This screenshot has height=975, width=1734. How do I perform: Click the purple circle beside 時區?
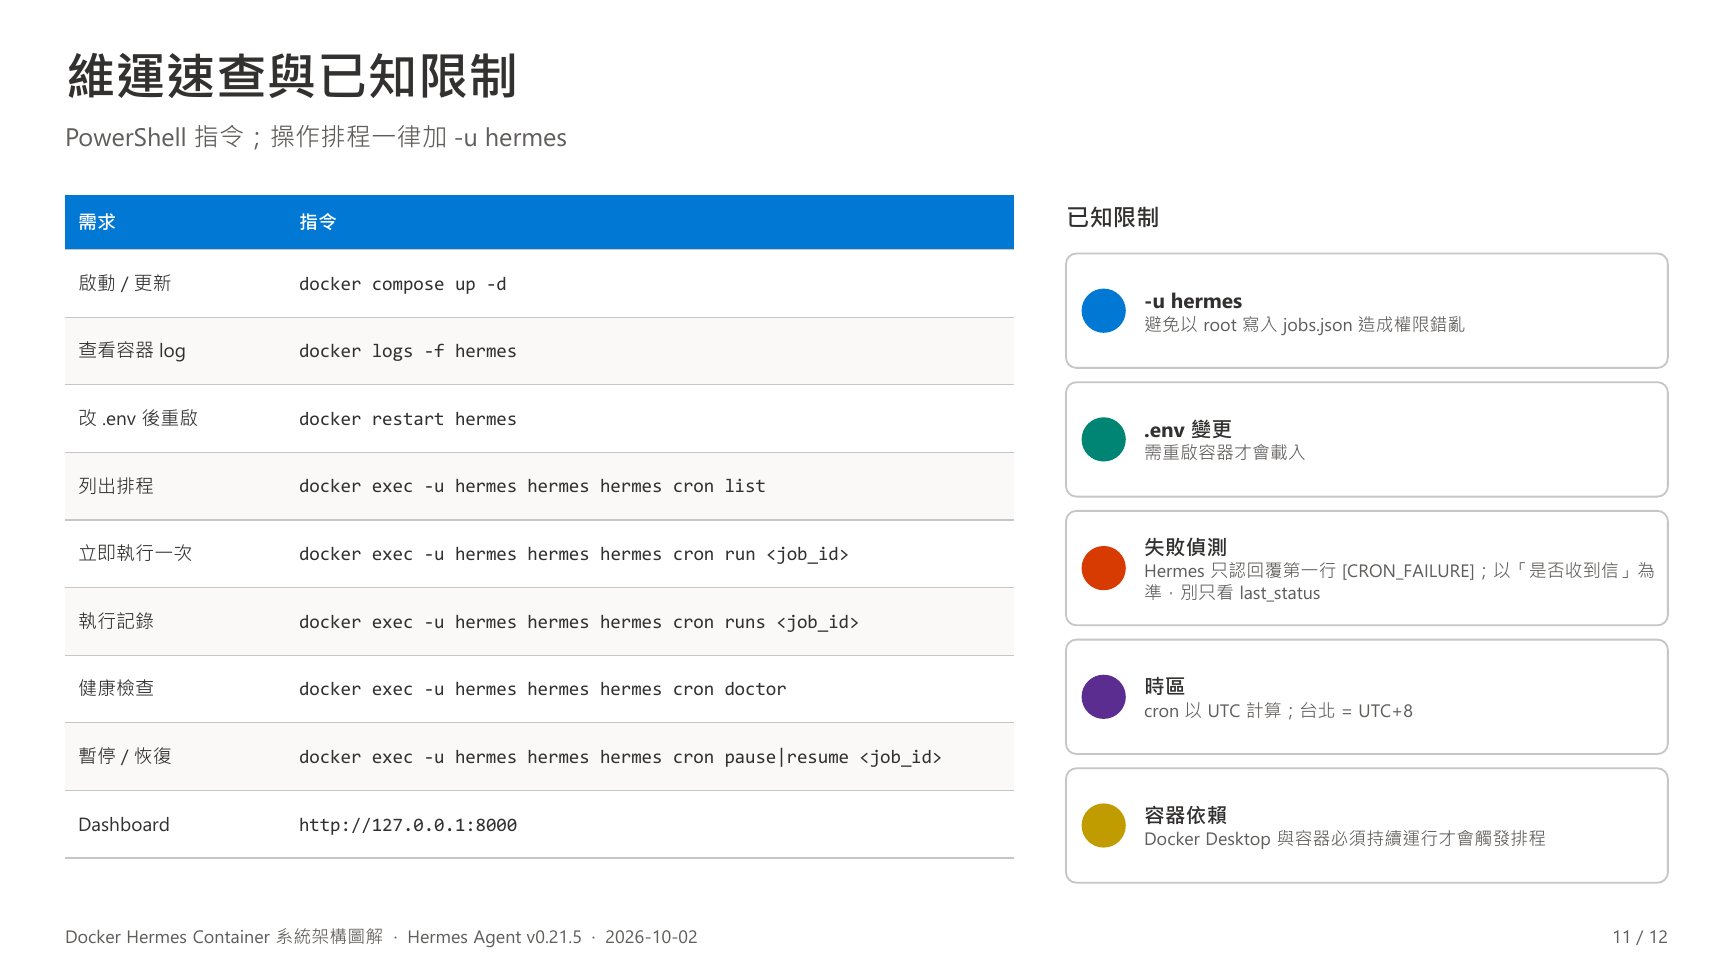point(1104,697)
